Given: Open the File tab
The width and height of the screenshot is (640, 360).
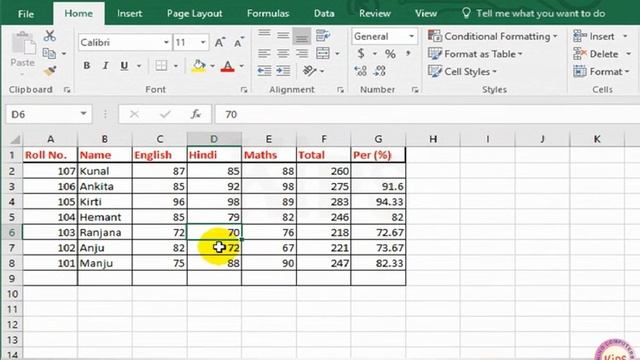Looking at the screenshot, I should click(x=26, y=14).
